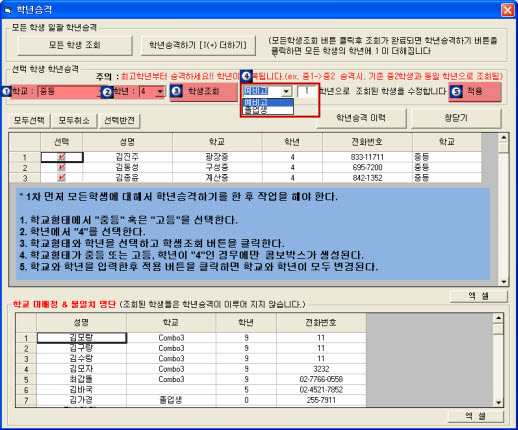Toggle the selection checkbox for 김진주
The image size is (518, 430).
62,157
